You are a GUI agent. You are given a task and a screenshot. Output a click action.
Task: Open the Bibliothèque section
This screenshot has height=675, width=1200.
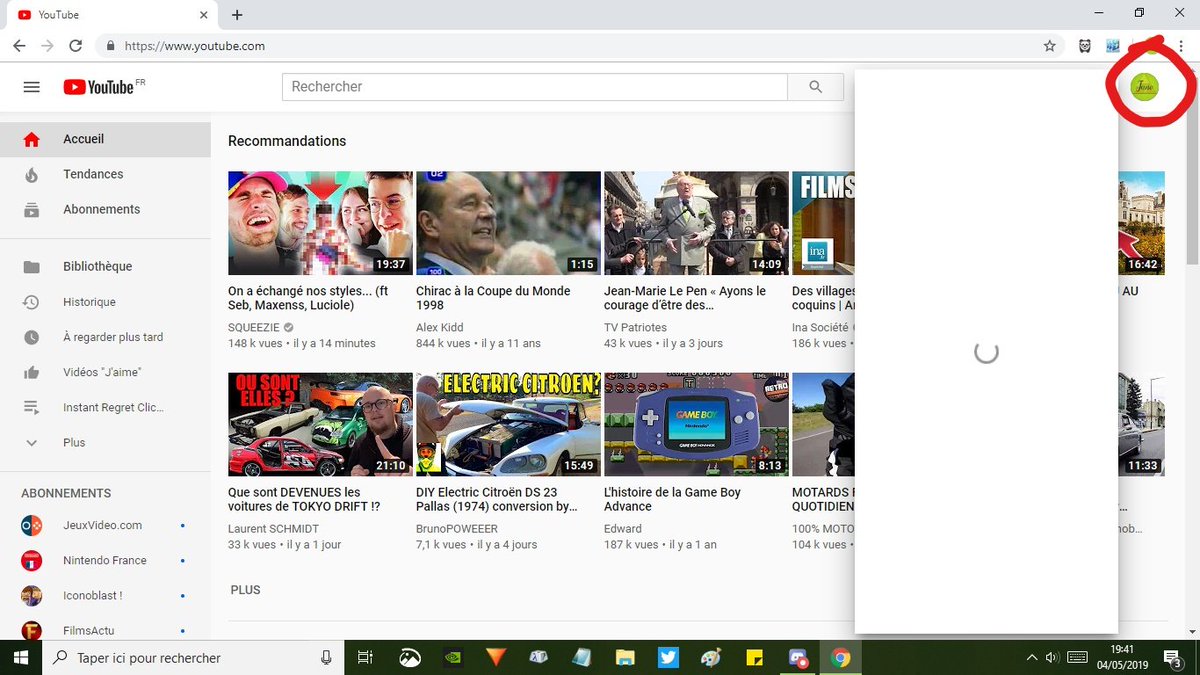(x=105, y=267)
